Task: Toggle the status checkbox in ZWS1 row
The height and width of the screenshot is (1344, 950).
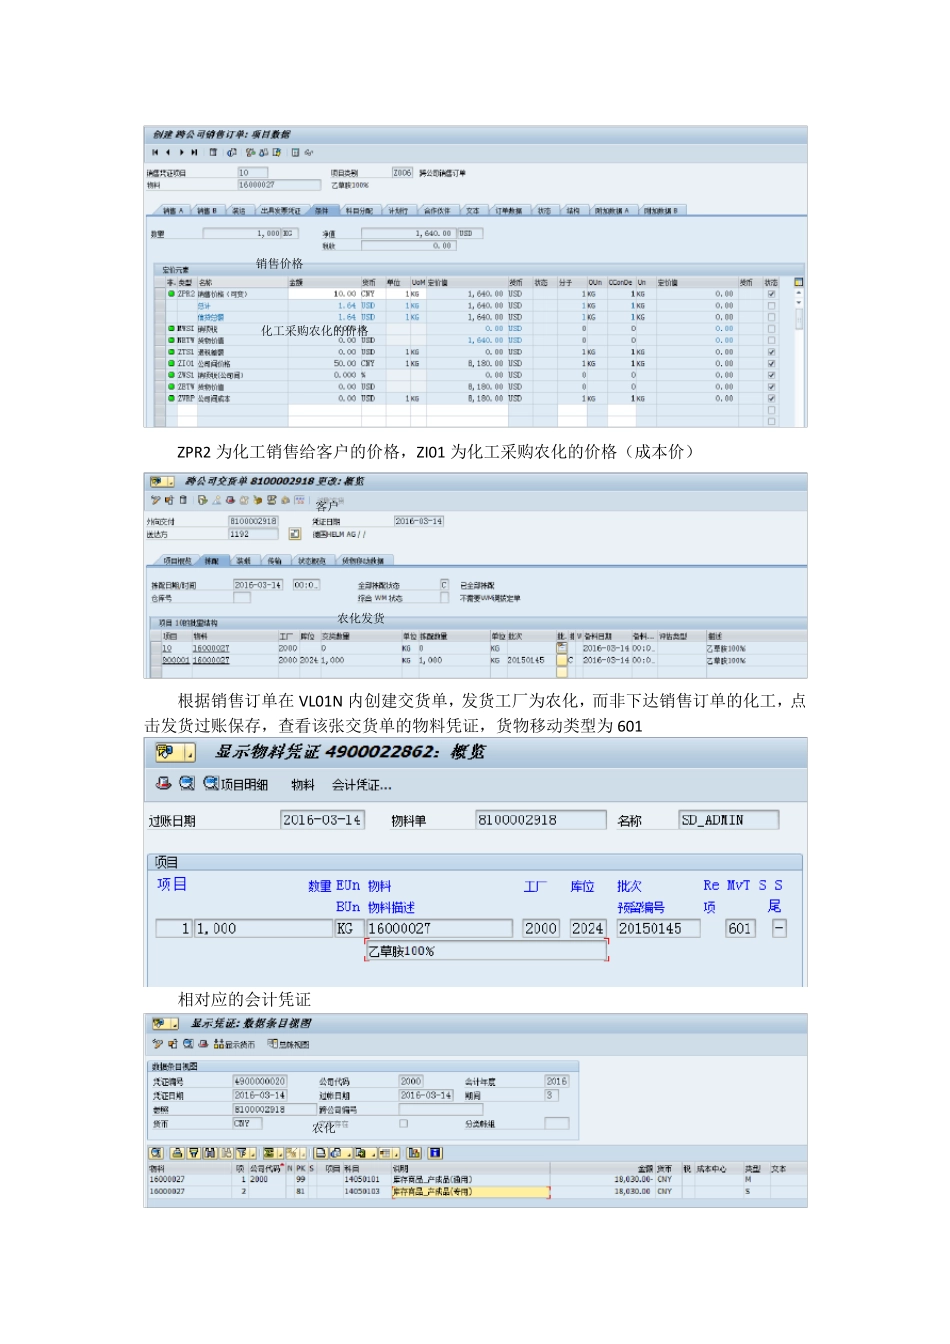Action: coord(771,375)
